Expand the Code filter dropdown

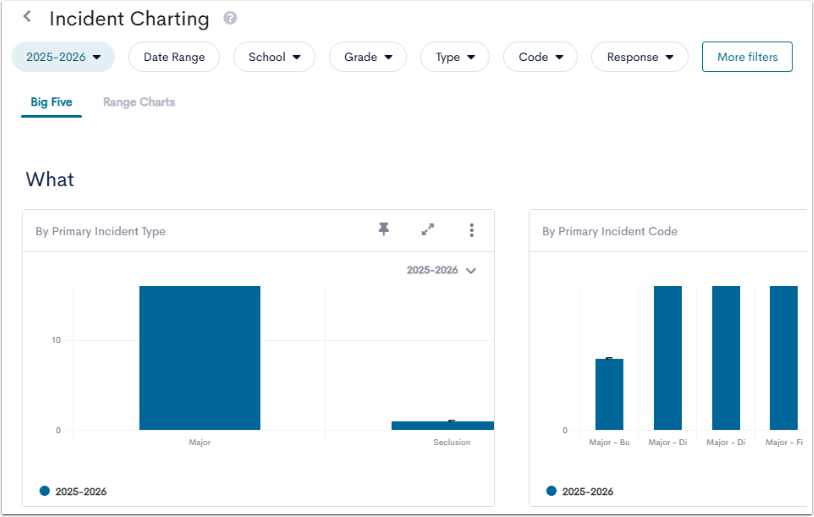click(x=540, y=57)
